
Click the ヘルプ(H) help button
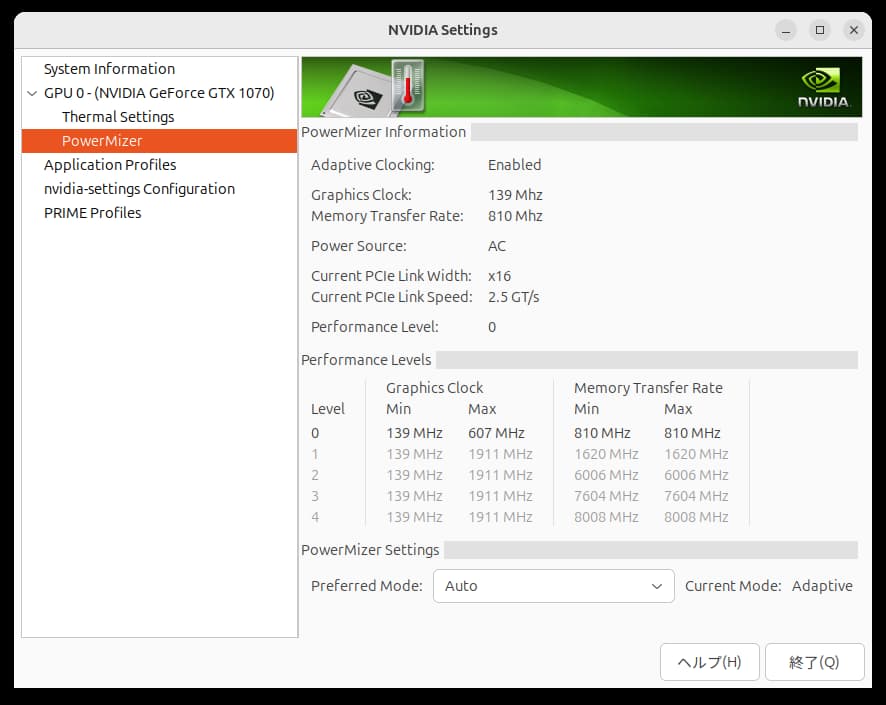click(x=709, y=662)
